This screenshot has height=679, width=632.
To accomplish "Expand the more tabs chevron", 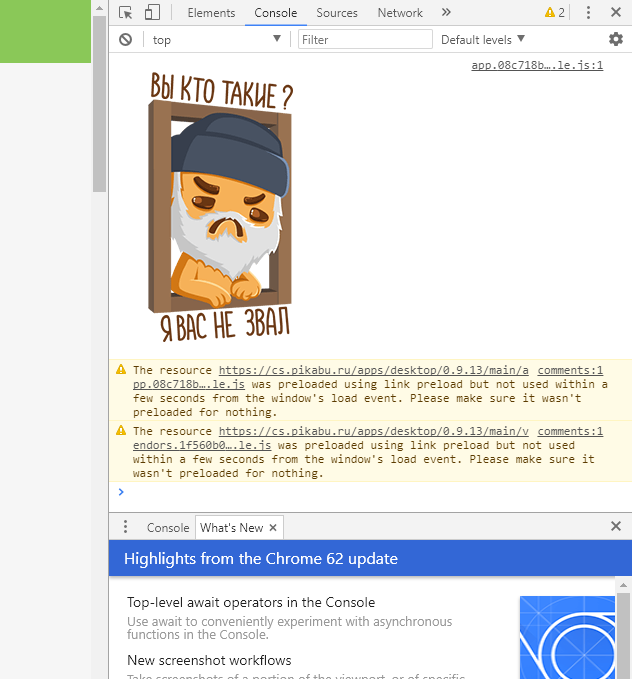I will pyautogui.click(x=446, y=13).
